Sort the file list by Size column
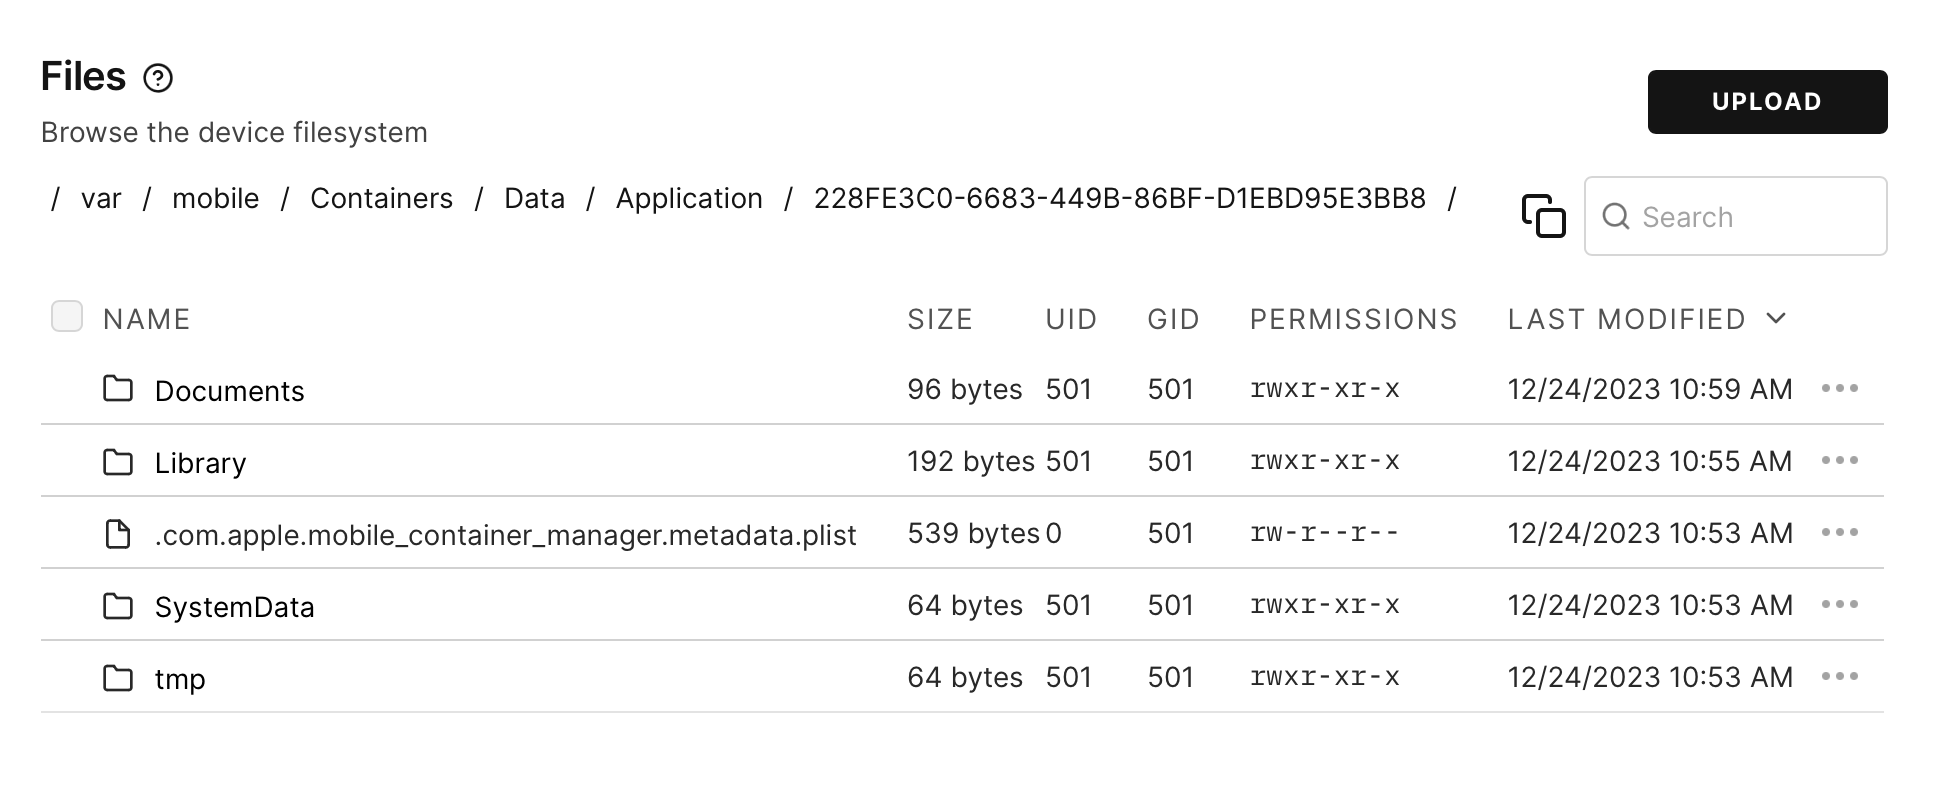Screen dimensions: 1942x792 940,319
